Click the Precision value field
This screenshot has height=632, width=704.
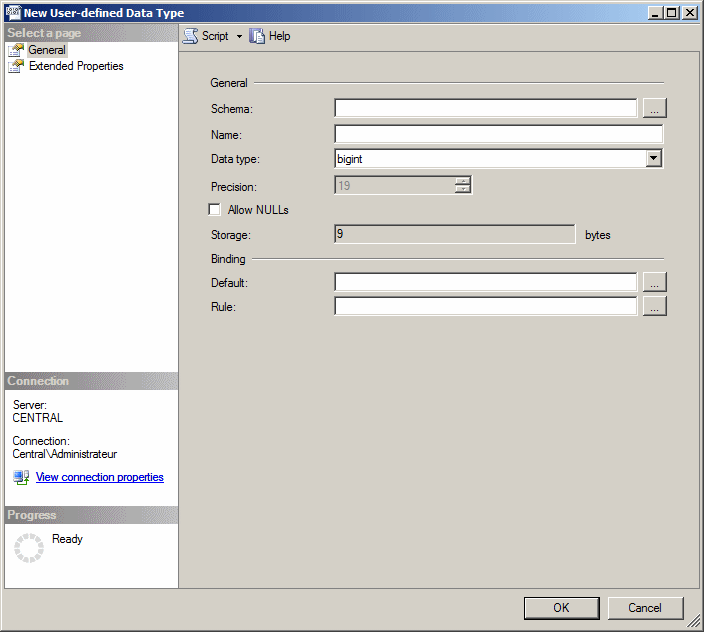[x=395, y=185]
